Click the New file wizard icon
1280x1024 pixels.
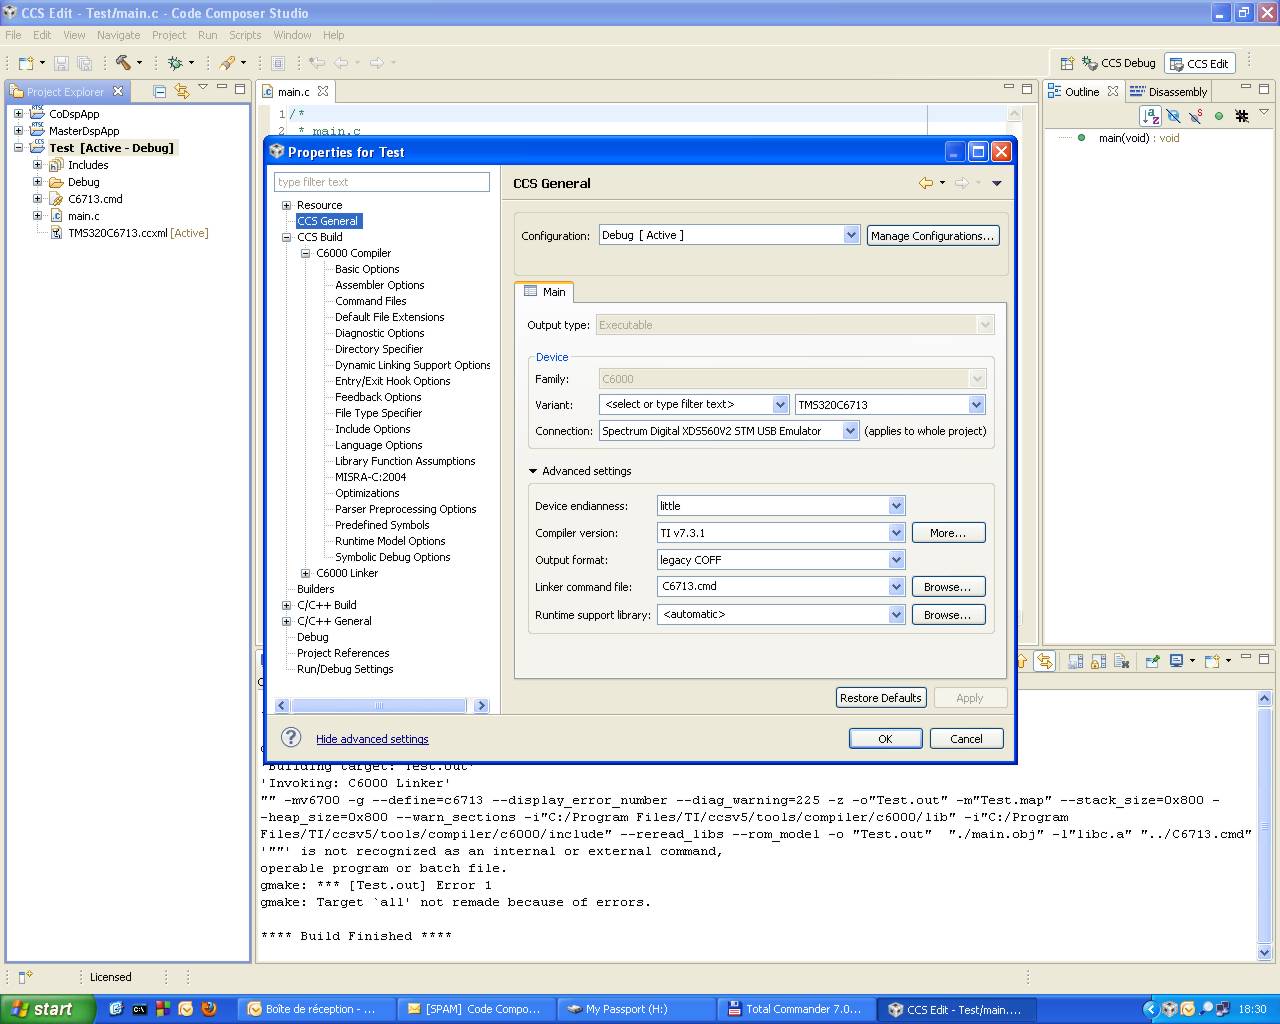(x=26, y=63)
